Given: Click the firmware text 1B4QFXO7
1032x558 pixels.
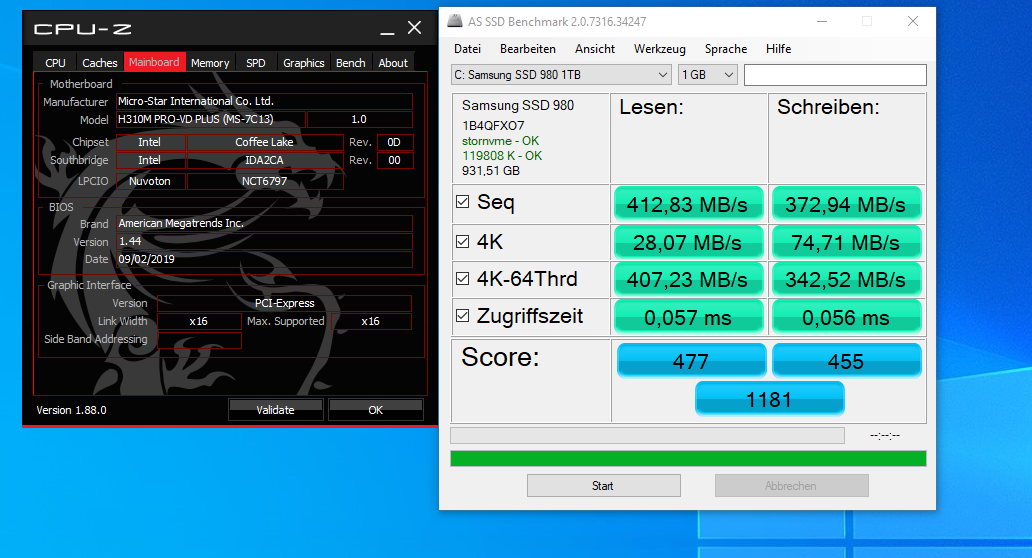Looking at the screenshot, I should tap(493, 126).
